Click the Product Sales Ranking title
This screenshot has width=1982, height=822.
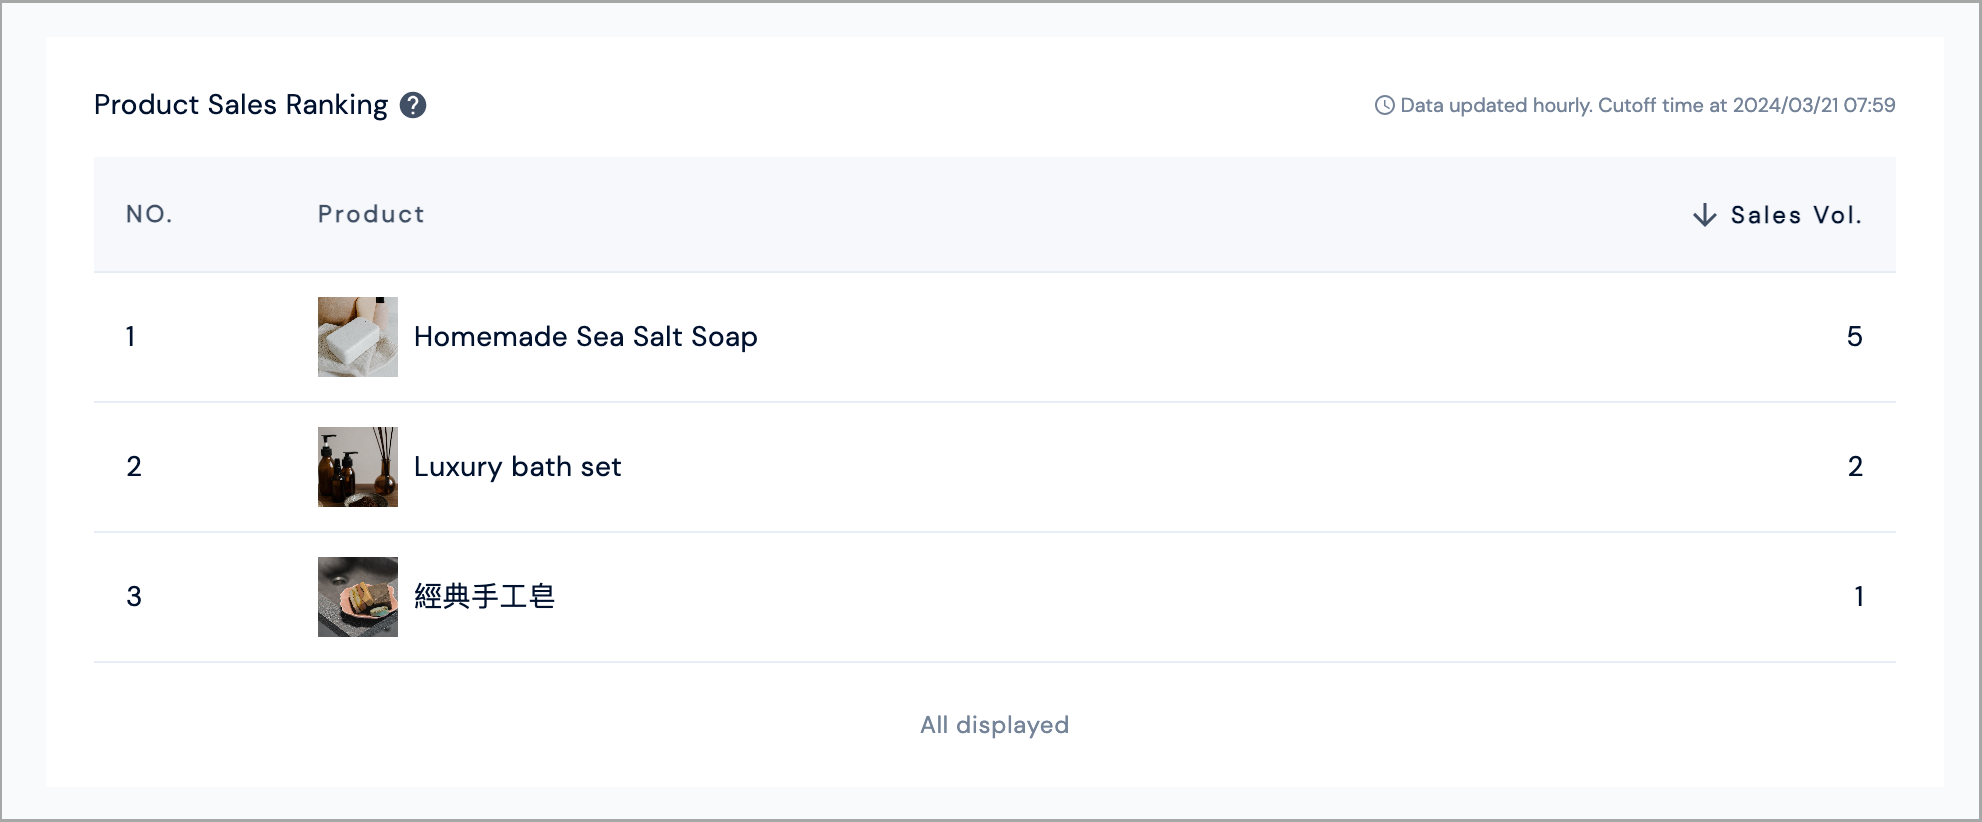point(241,105)
